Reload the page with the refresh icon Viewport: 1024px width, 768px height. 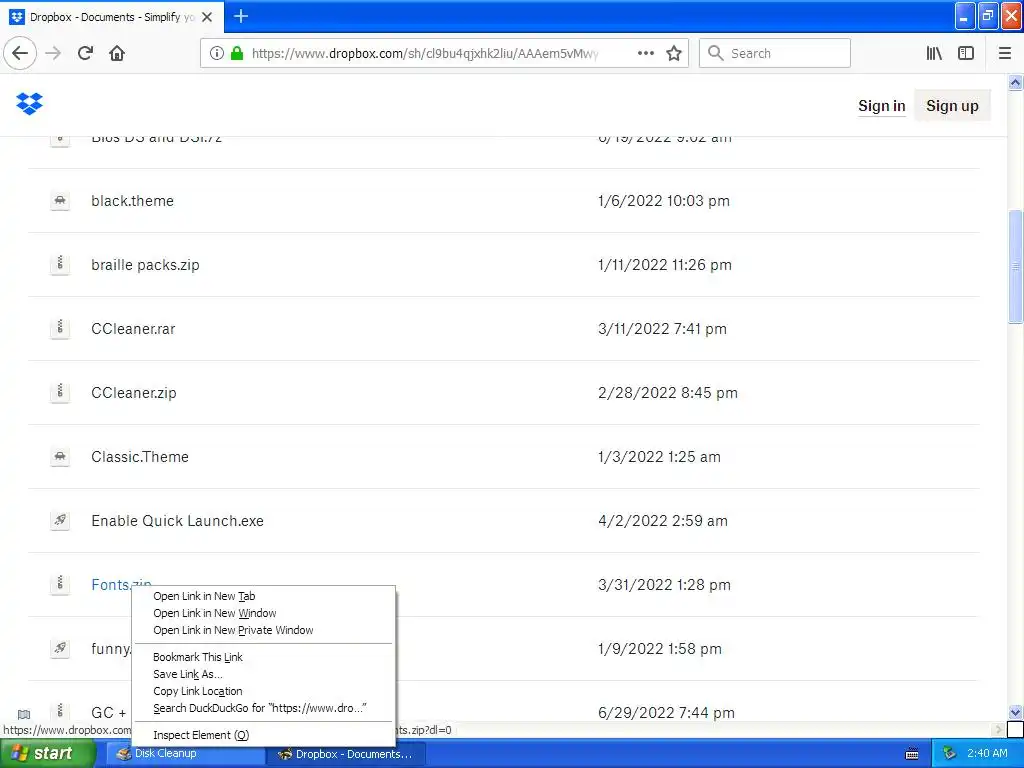click(86, 53)
